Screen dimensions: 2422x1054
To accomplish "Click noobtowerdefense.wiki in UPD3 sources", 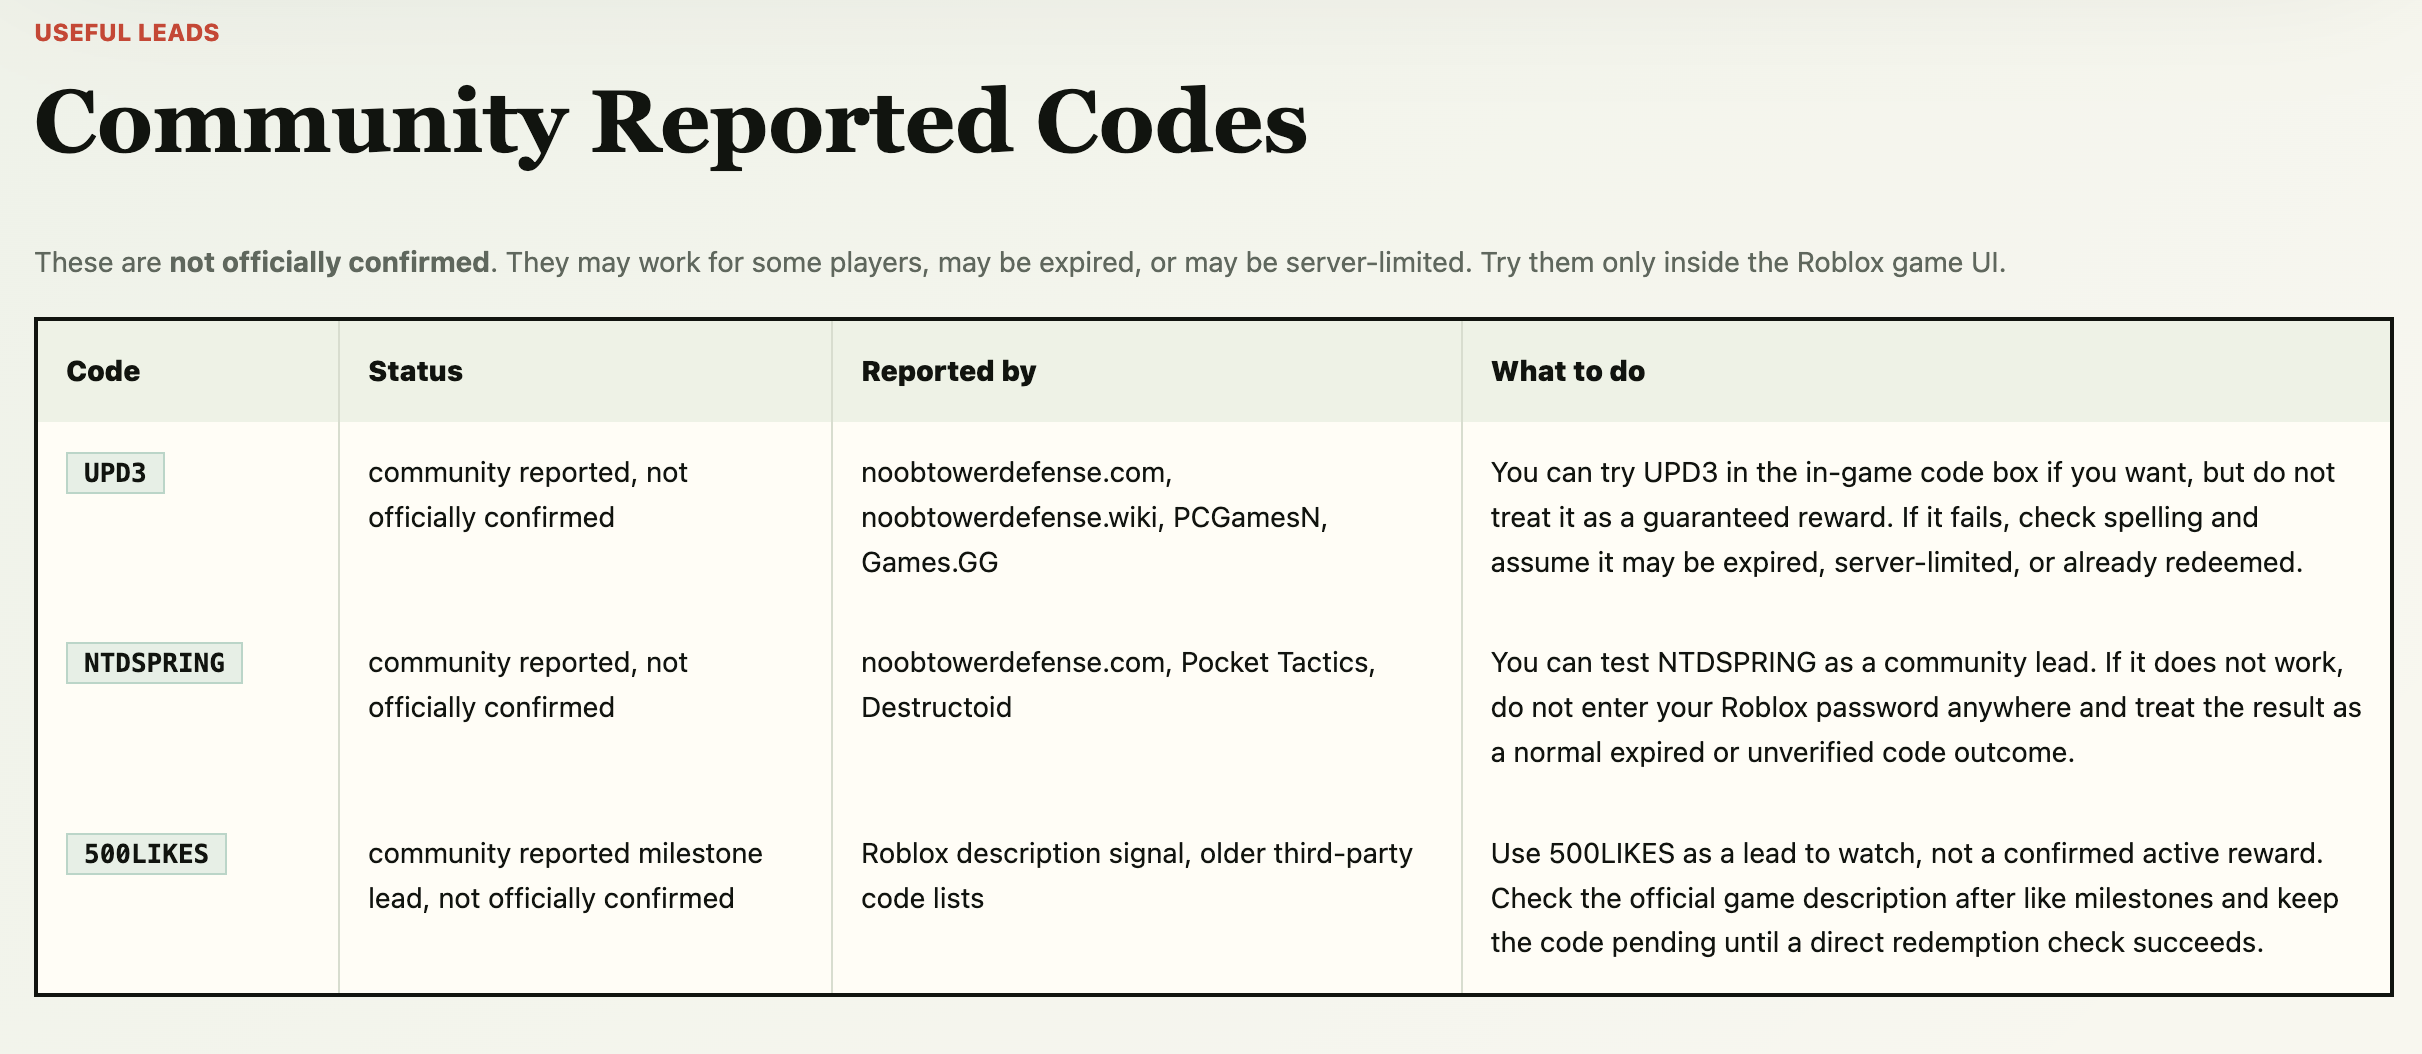I will pyautogui.click(x=1010, y=518).
